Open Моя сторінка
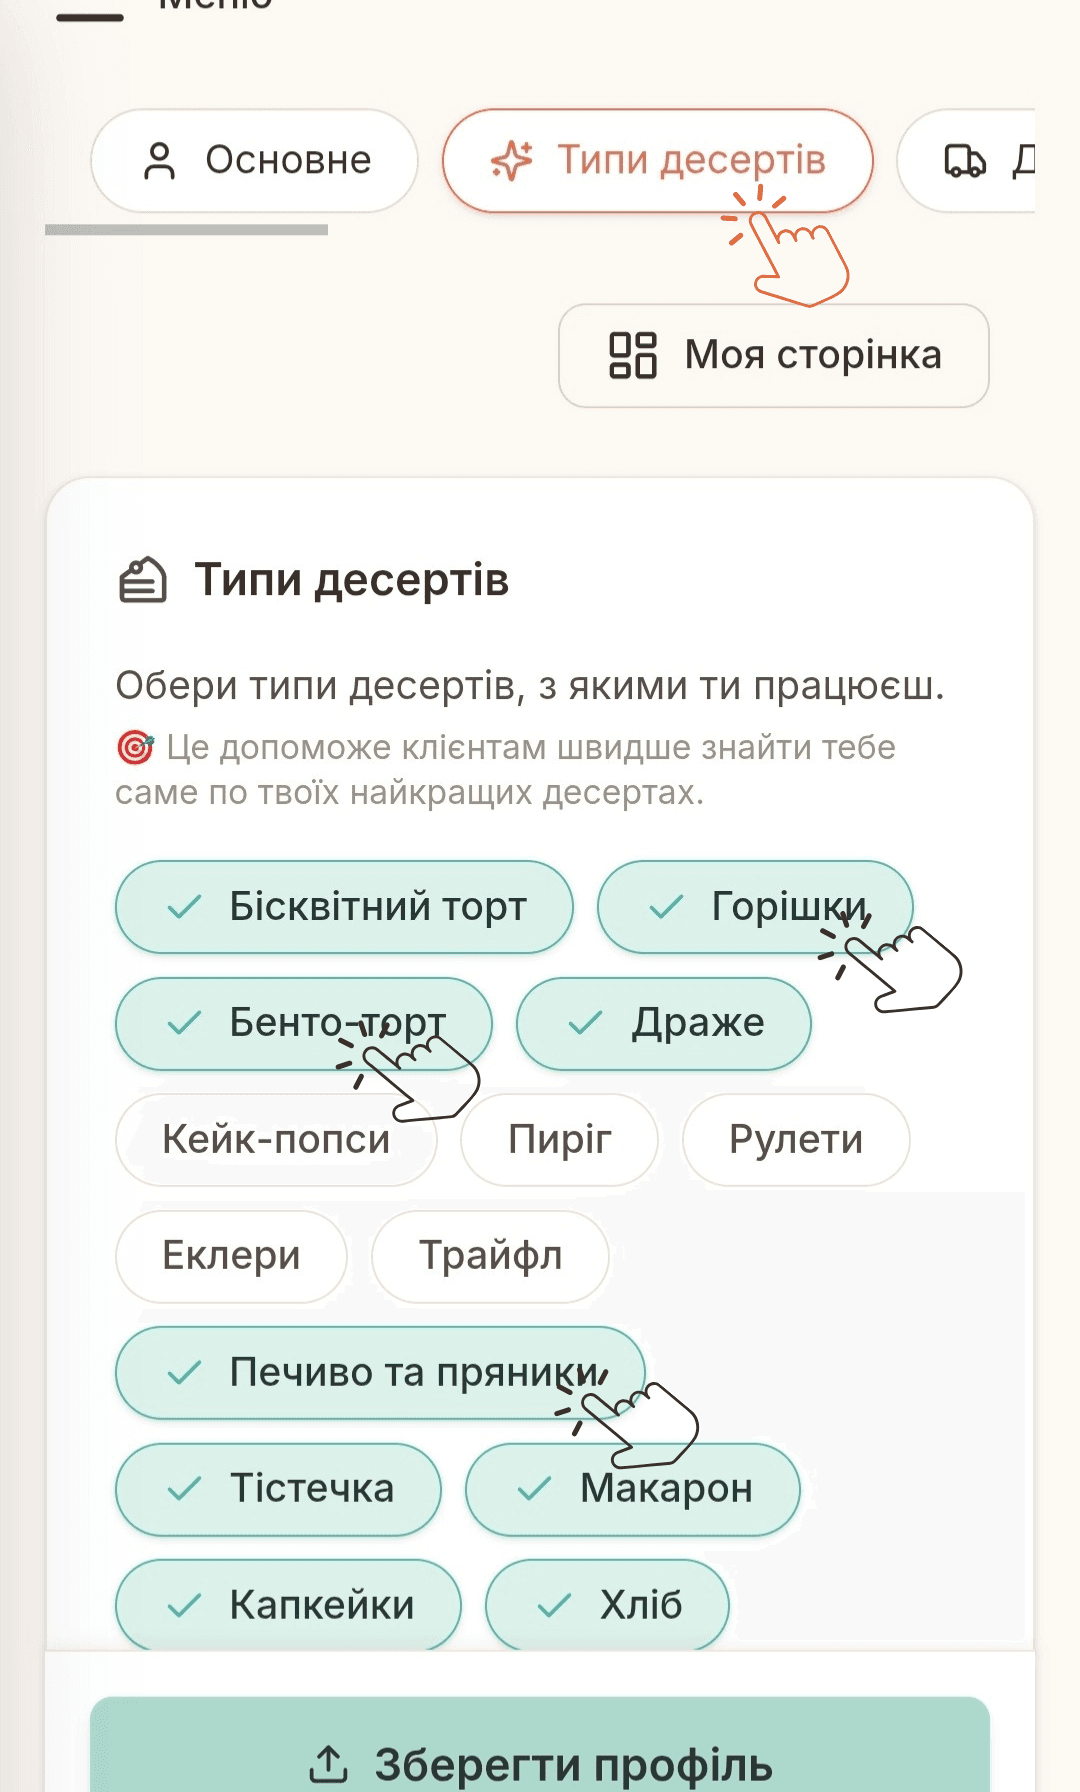The width and height of the screenshot is (1080, 1792). click(773, 356)
